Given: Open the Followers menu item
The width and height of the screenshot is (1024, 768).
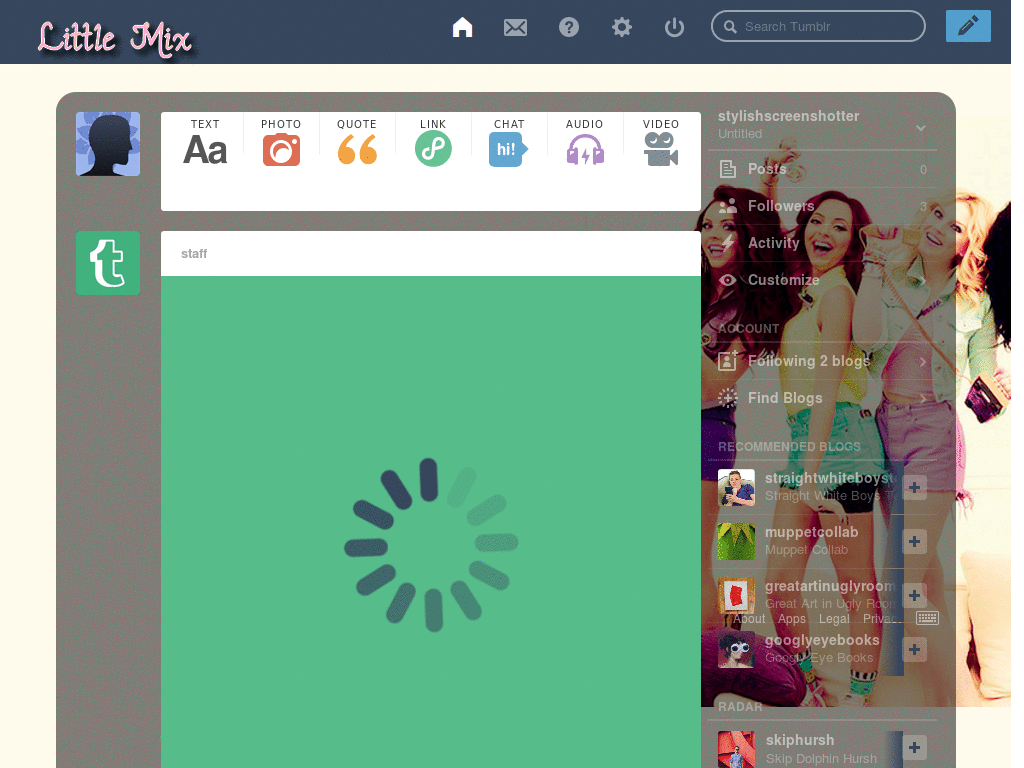Looking at the screenshot, I should (823, 206).
